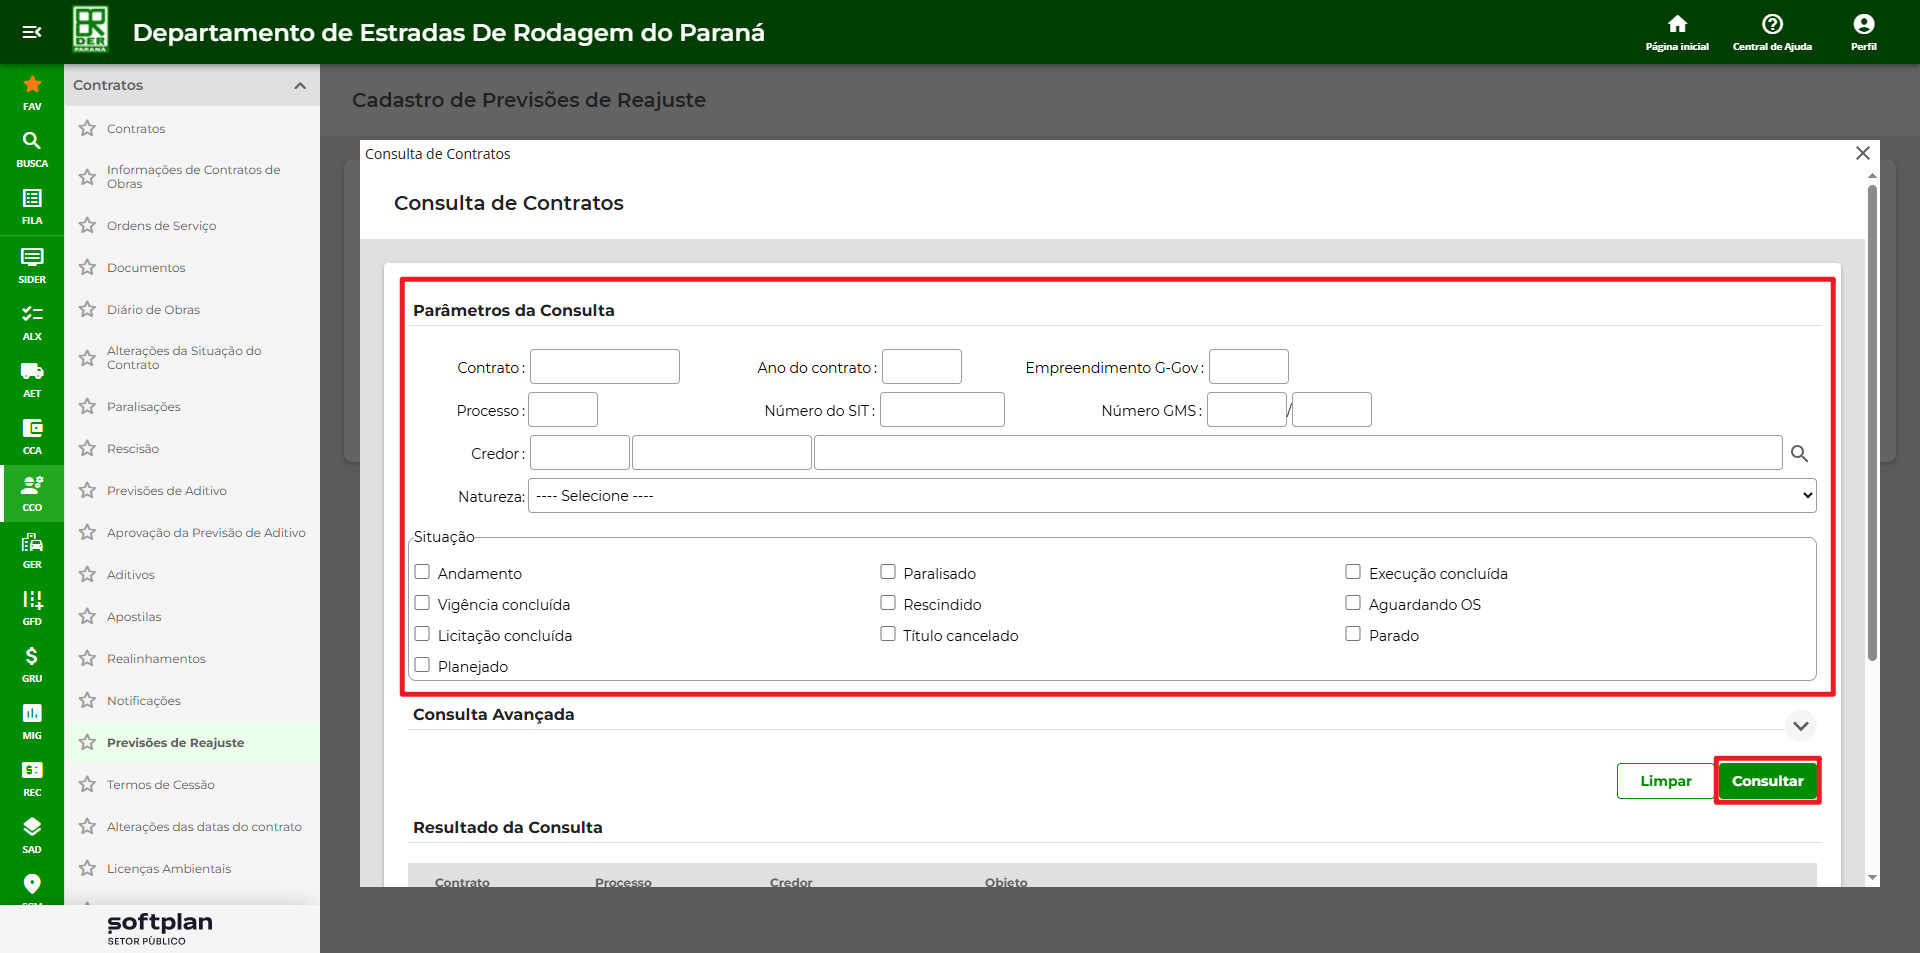Favorite the Ordens de Serviço star
1920x953 pixels.
pos(88,226)
